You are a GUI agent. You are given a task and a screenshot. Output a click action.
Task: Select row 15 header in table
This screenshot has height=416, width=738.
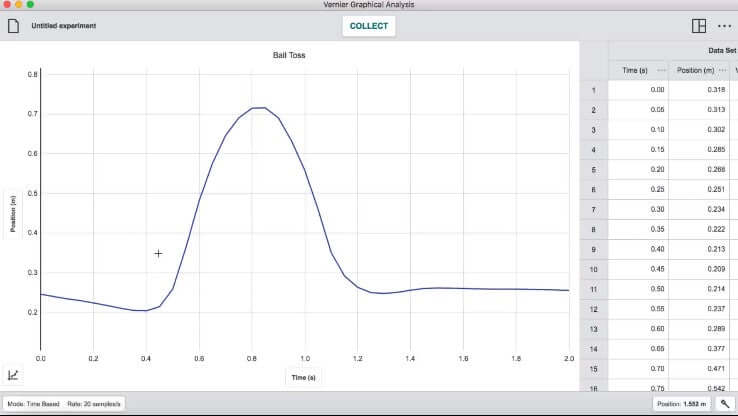[x=594, y=369]
